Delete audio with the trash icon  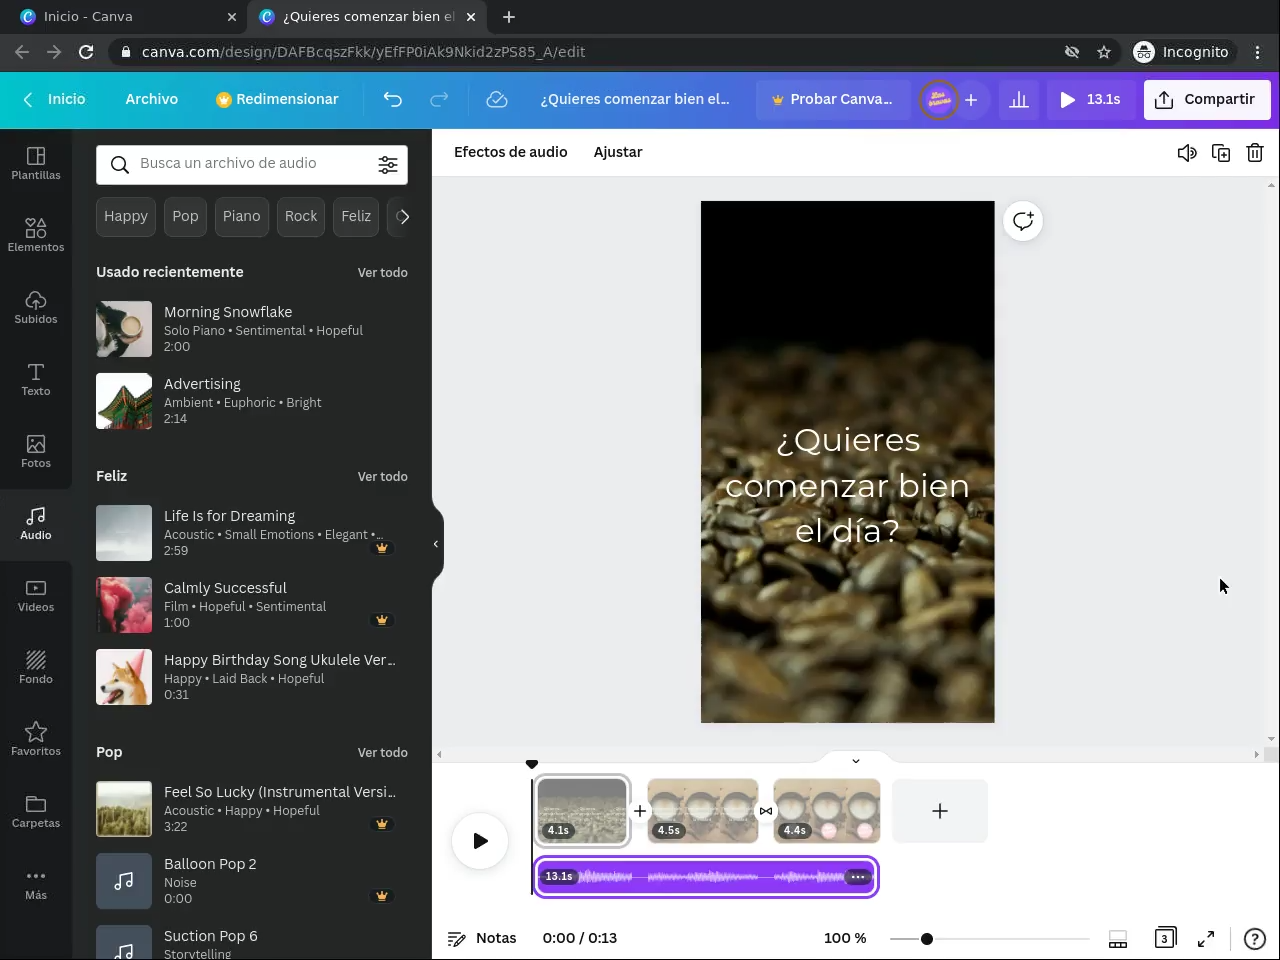tap(1255, 153)
